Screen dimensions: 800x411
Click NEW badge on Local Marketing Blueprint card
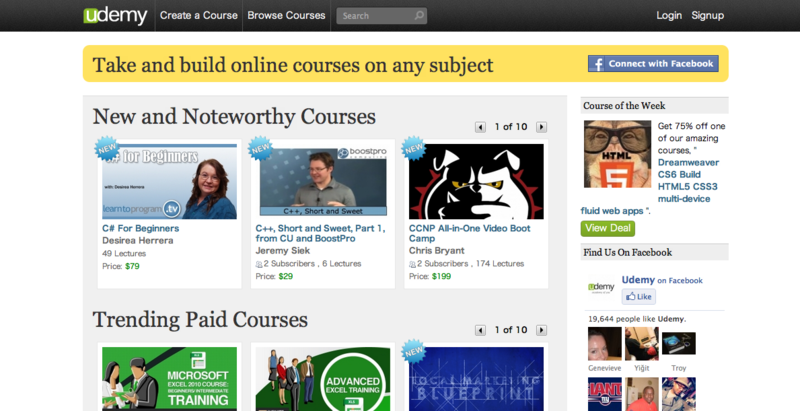click(x=414, y=351)
